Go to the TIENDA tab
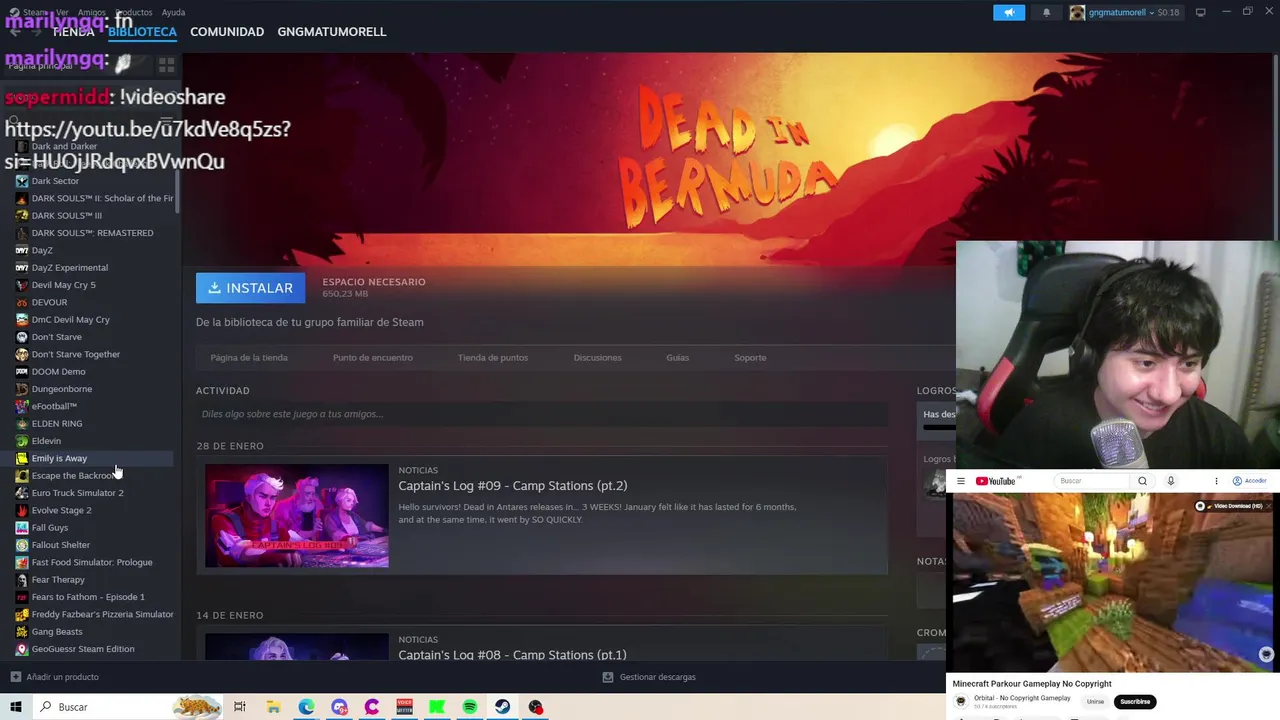Viewport: 1280px width, 720px height. (73, 32)
